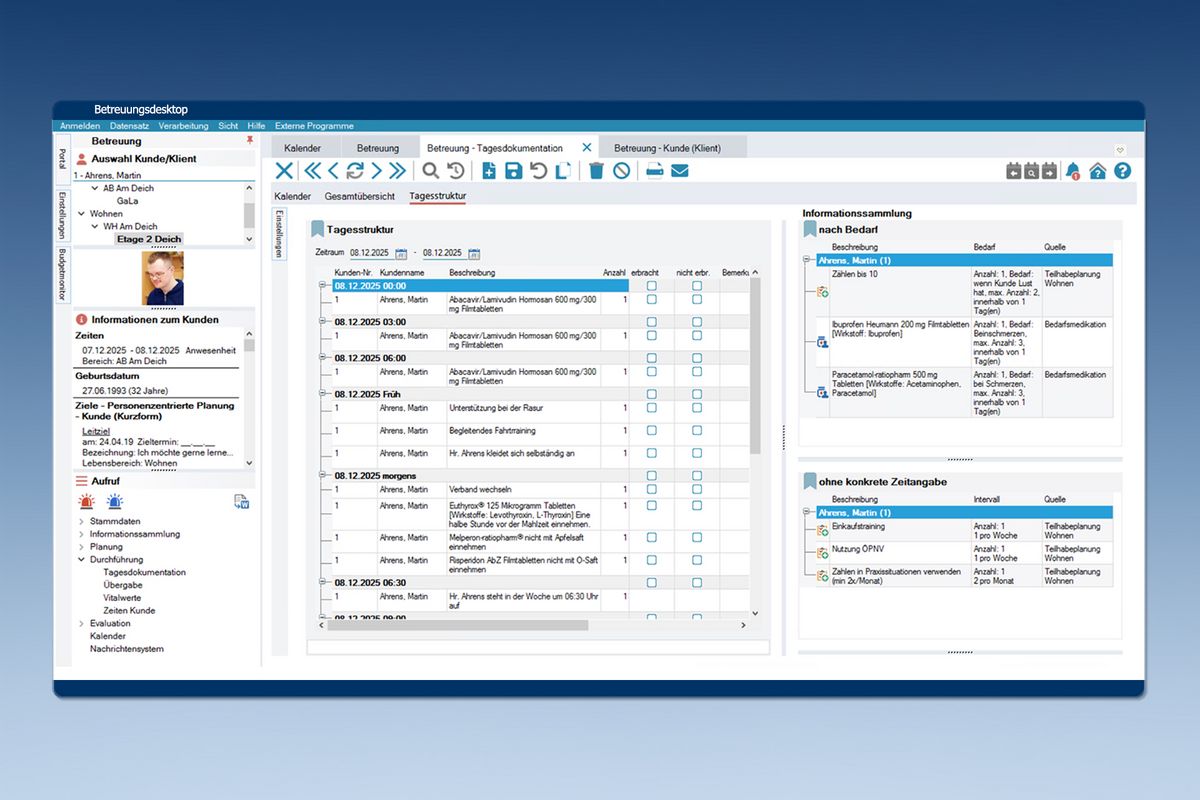Screen dimensions: 1200x800
Task: Switch to the Gesamtübersicht tab
Action: [x=359, y=196]
